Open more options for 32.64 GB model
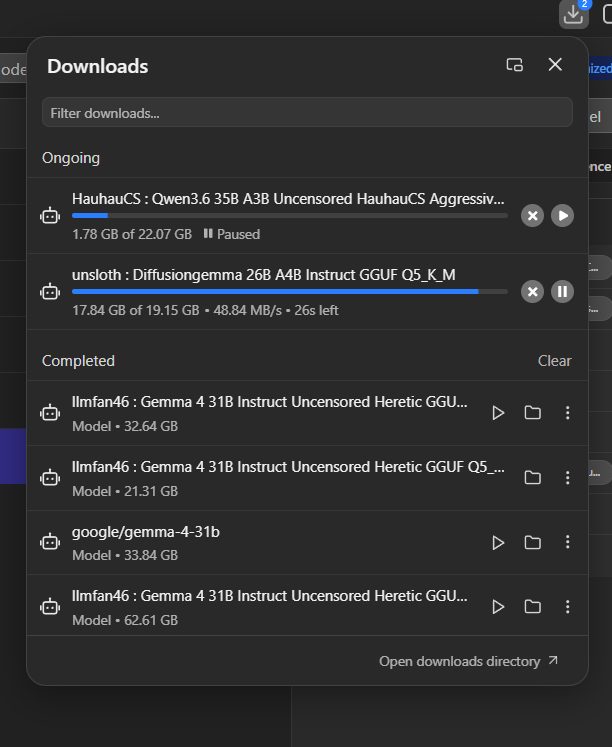Viewport: 612px width, 747px height. point(567,413)
